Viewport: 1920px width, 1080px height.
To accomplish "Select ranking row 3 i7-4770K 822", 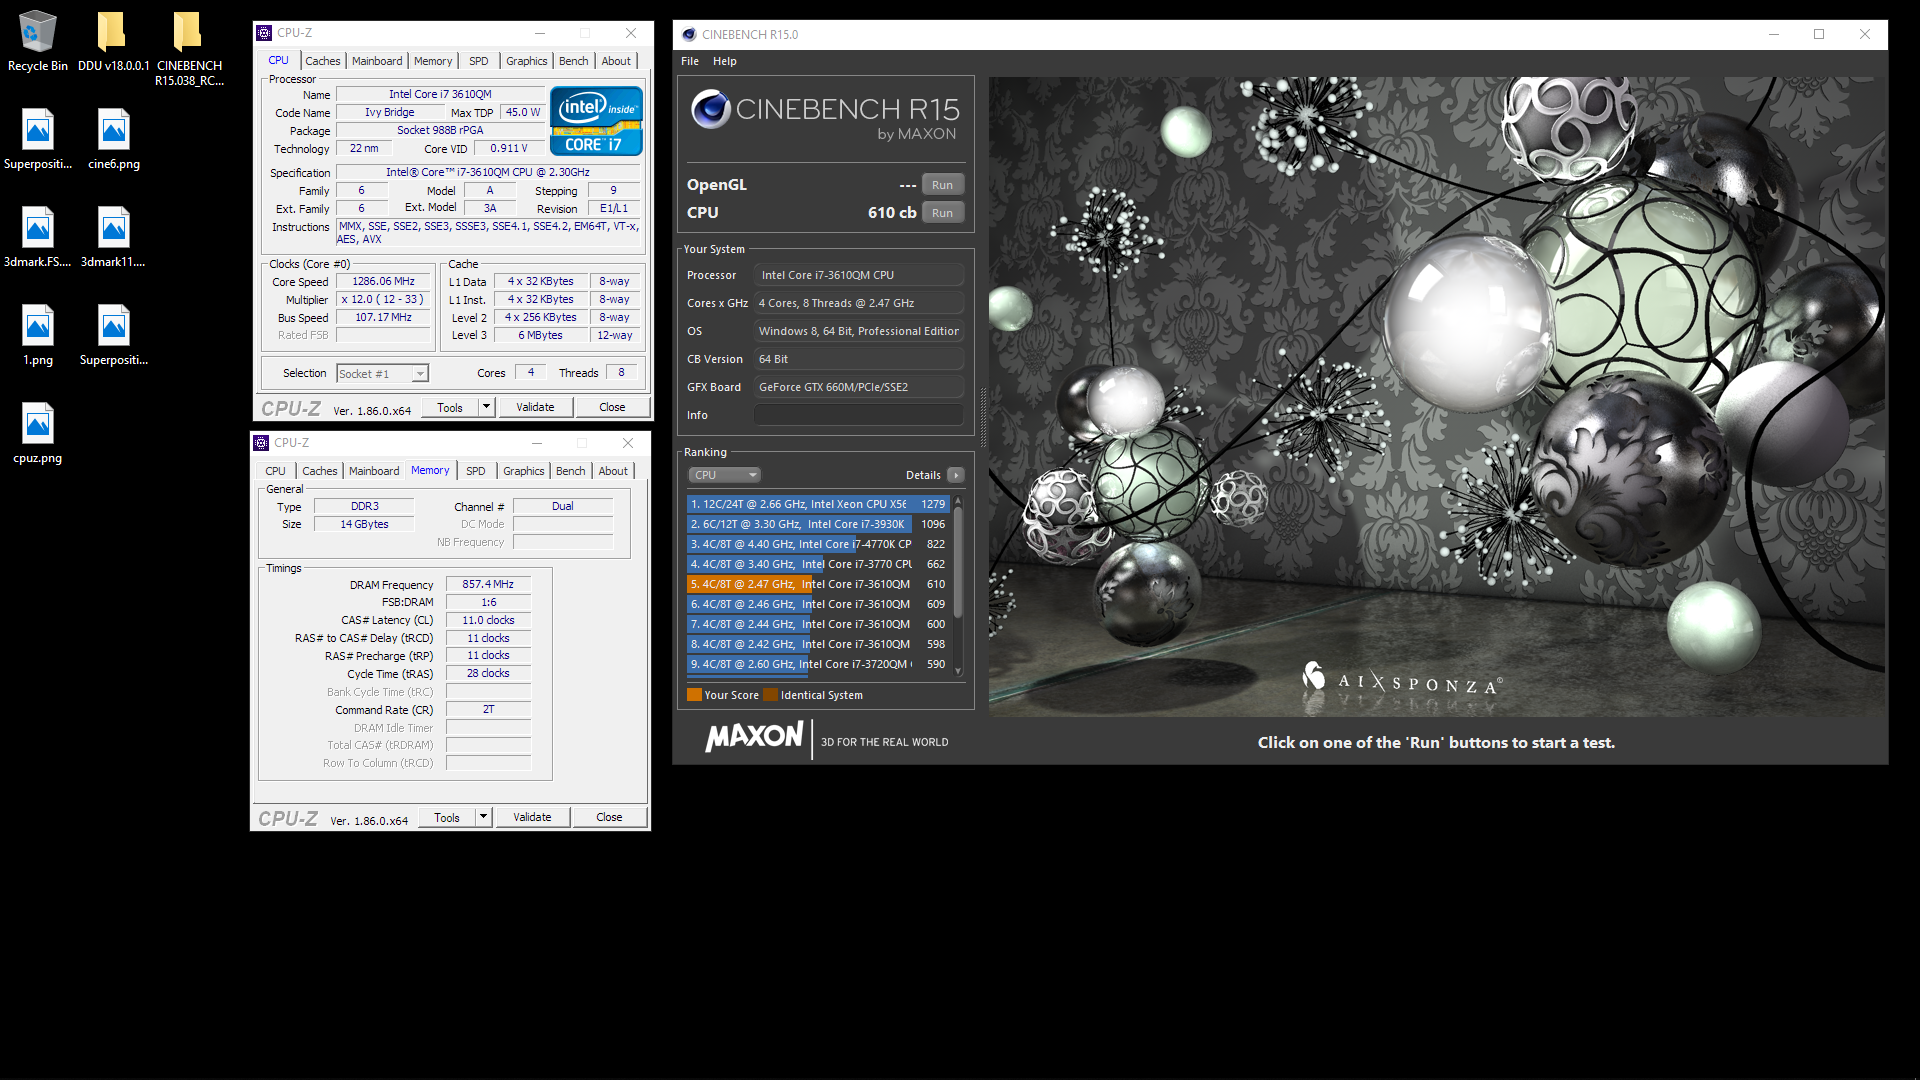I will pyautogui.click(x=818, y=544).
